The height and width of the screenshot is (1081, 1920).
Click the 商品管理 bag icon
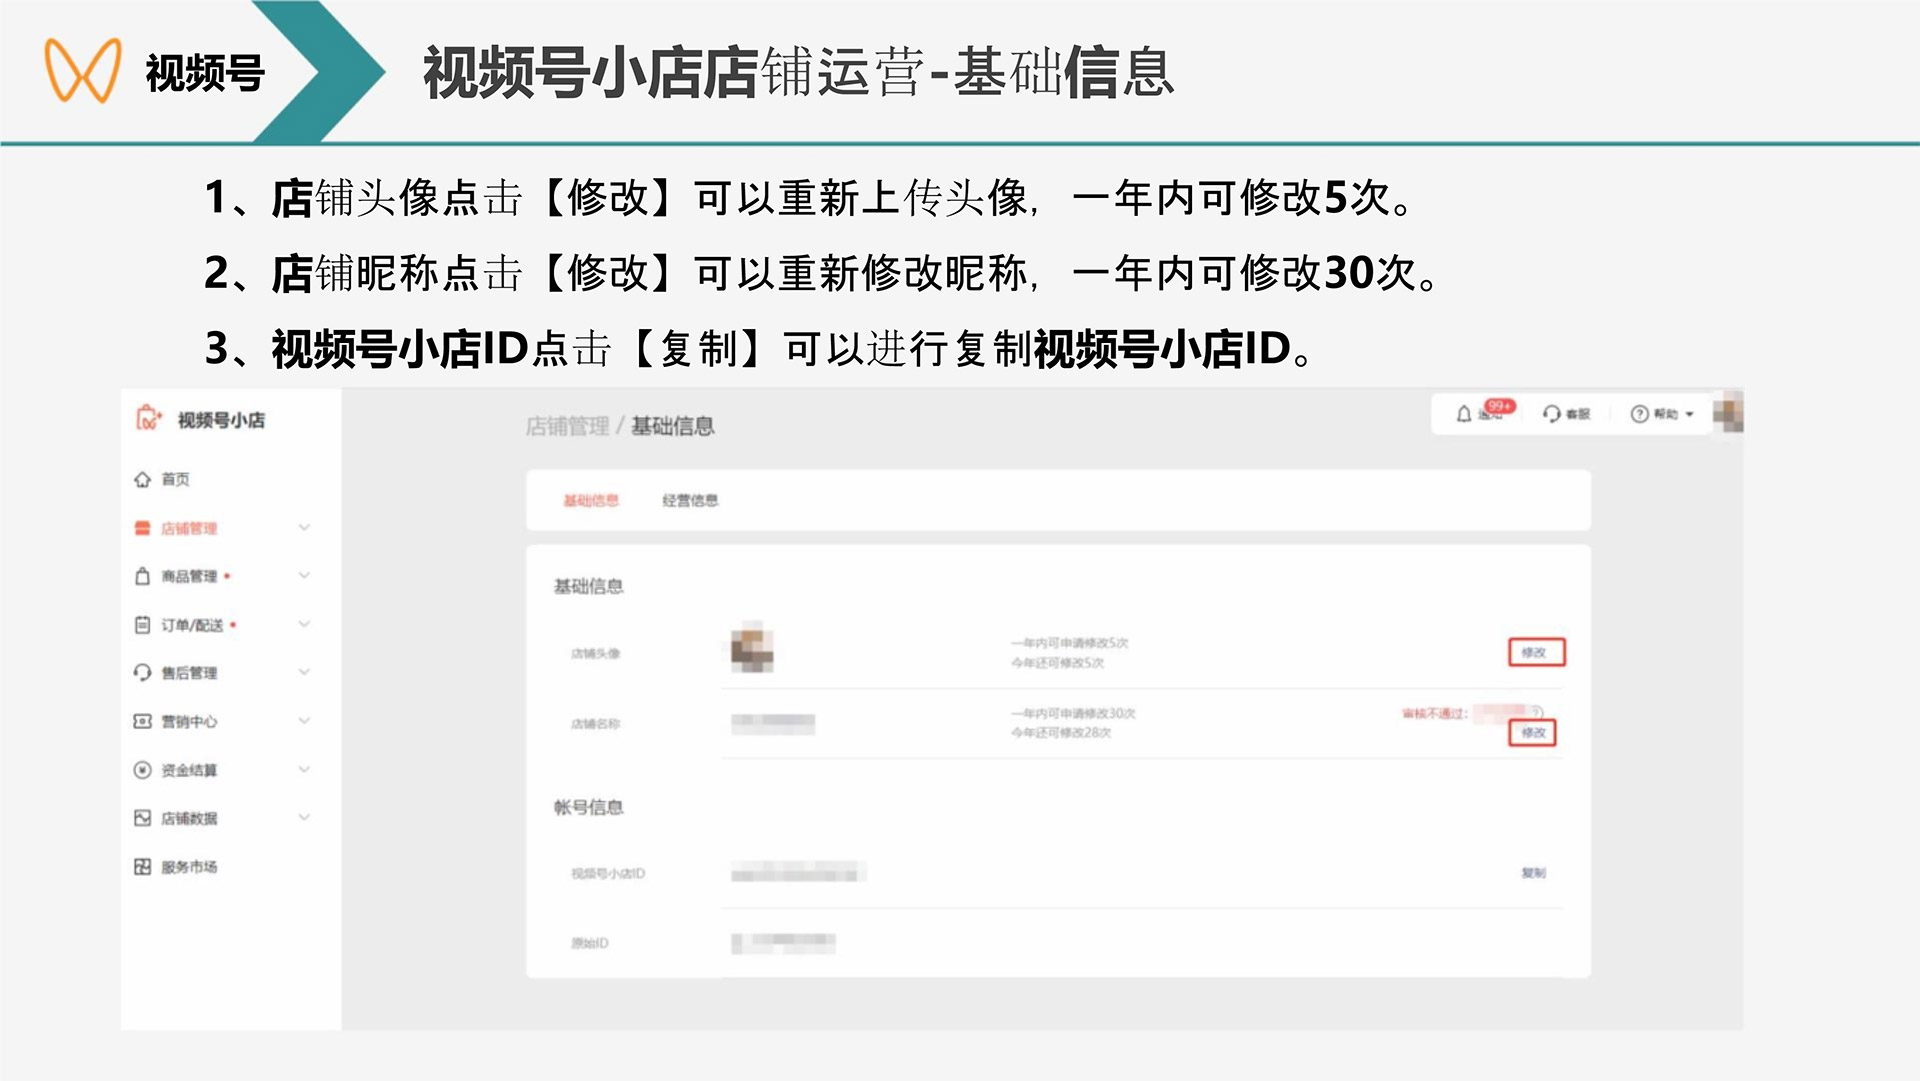[x=142, y=576]
